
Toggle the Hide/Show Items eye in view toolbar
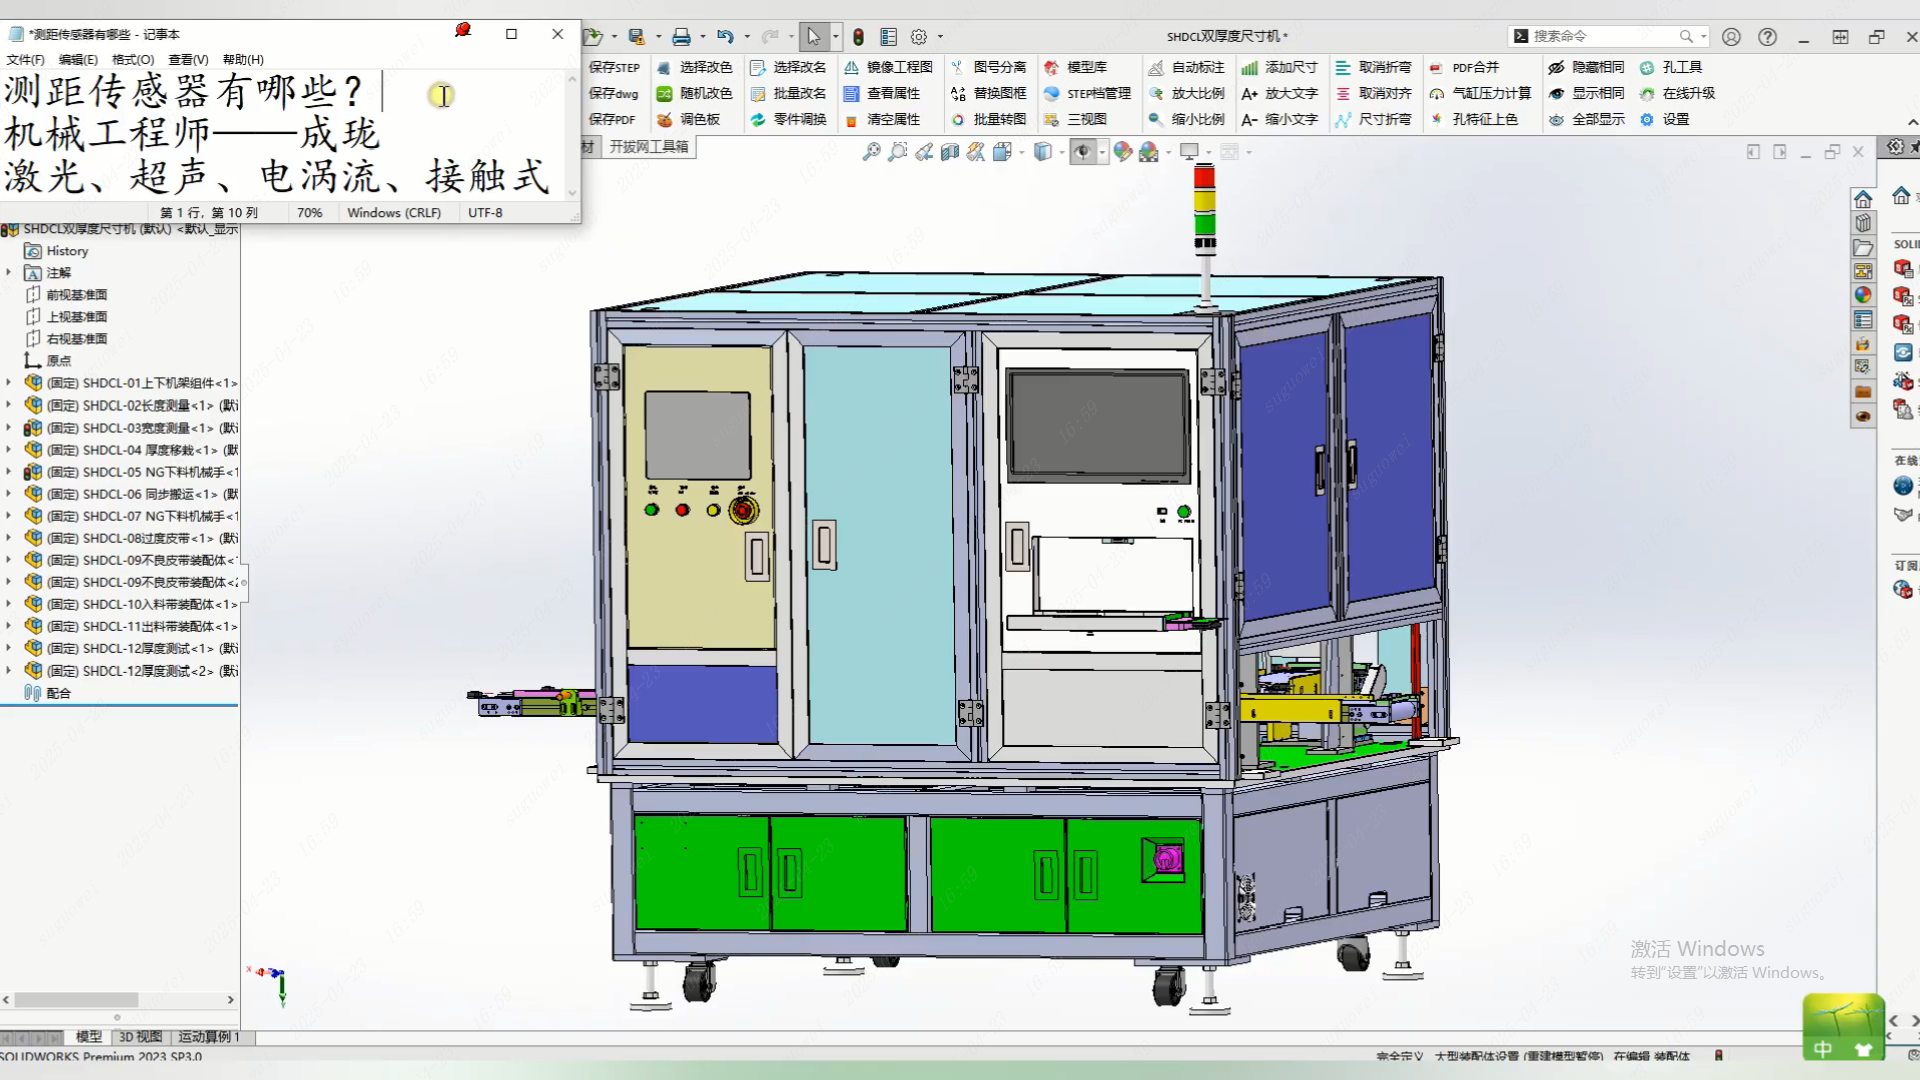[x=1082, y=152]
